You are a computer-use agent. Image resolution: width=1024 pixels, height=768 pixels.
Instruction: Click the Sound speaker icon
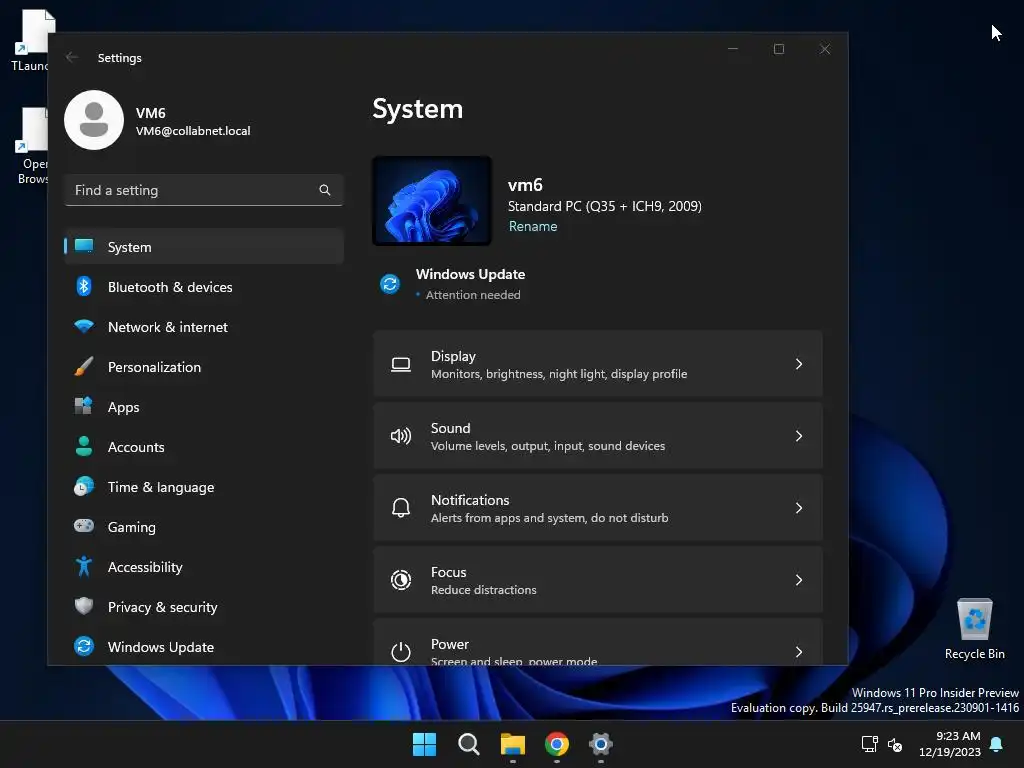[400, 436]
